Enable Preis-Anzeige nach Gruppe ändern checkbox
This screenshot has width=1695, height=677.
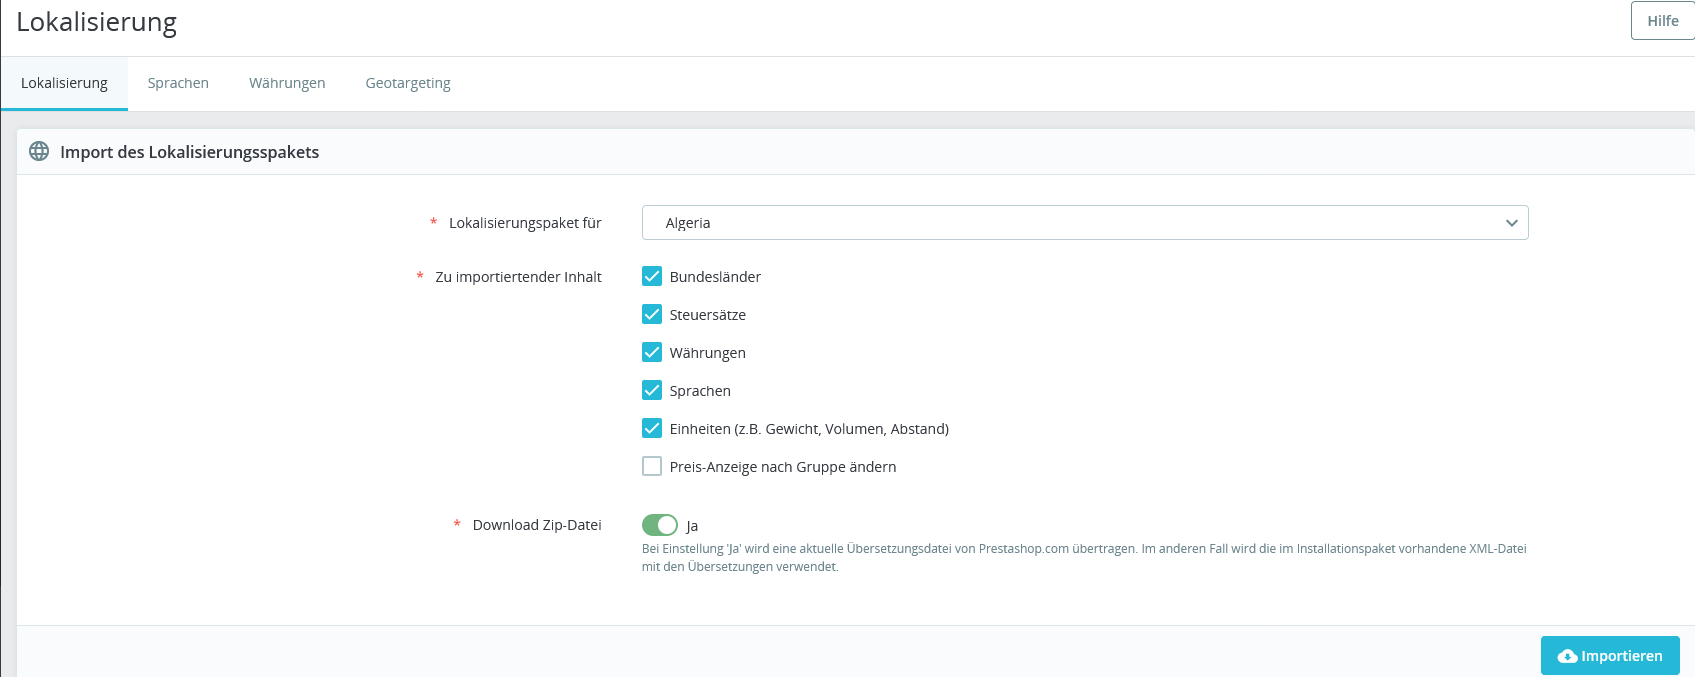(652, 466)
